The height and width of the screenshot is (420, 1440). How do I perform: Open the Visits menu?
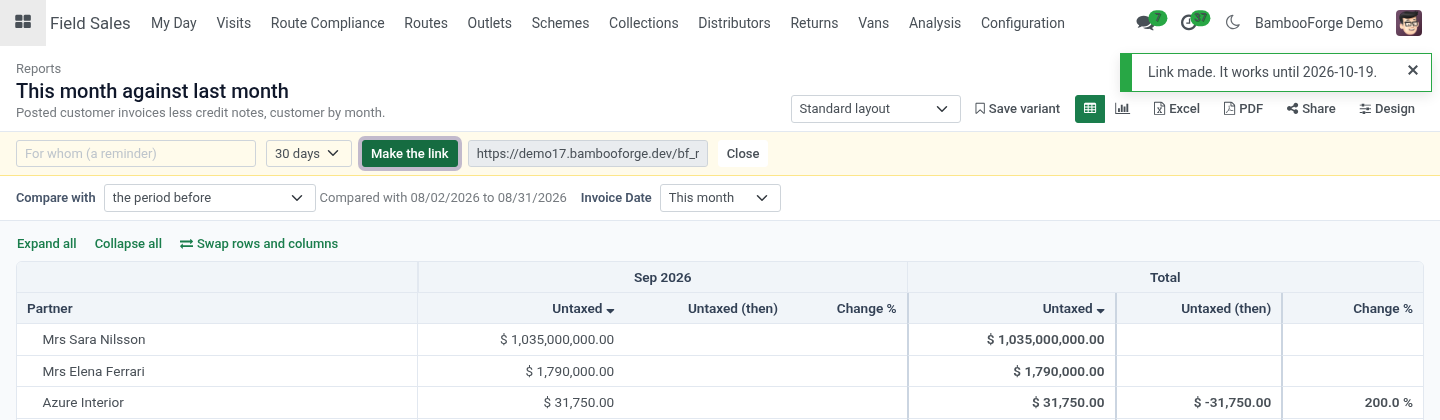234,23
